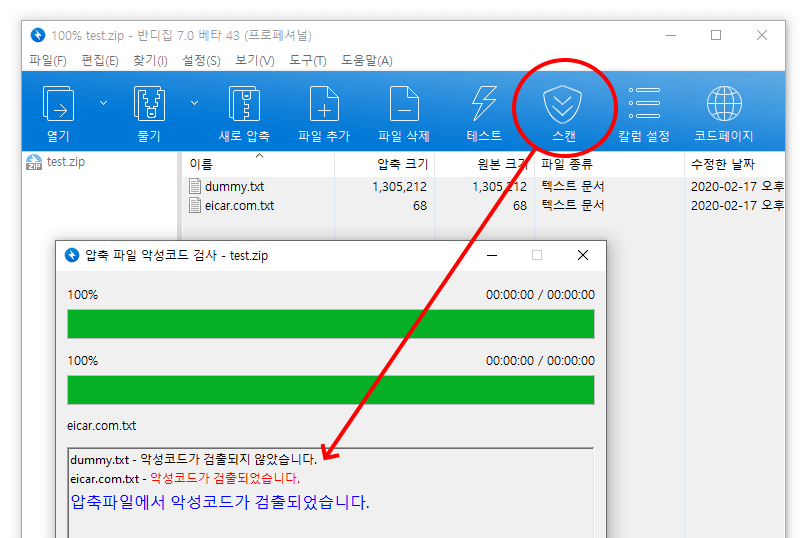The image size is (805, 538).
Task: Open the 편집(E) menu
Action: tap(100, 61)
